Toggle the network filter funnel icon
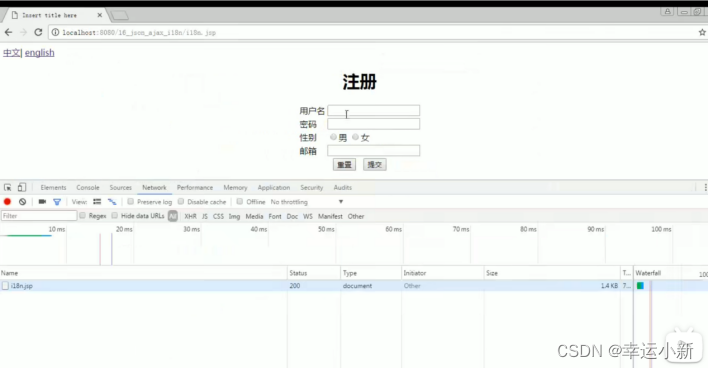Screen dimensions: 709x369 57,202
